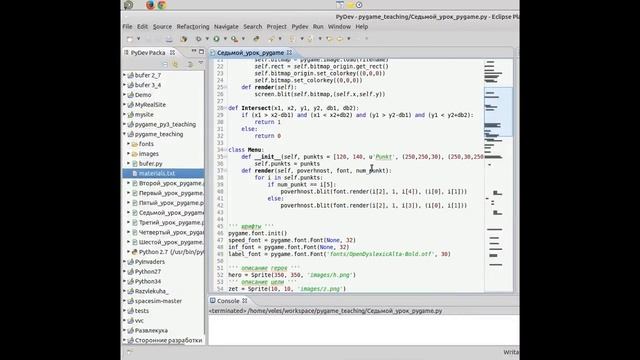Click the editor overview minimap on the right
Viewport: 640px width, 360px height.
click(498, 176)
